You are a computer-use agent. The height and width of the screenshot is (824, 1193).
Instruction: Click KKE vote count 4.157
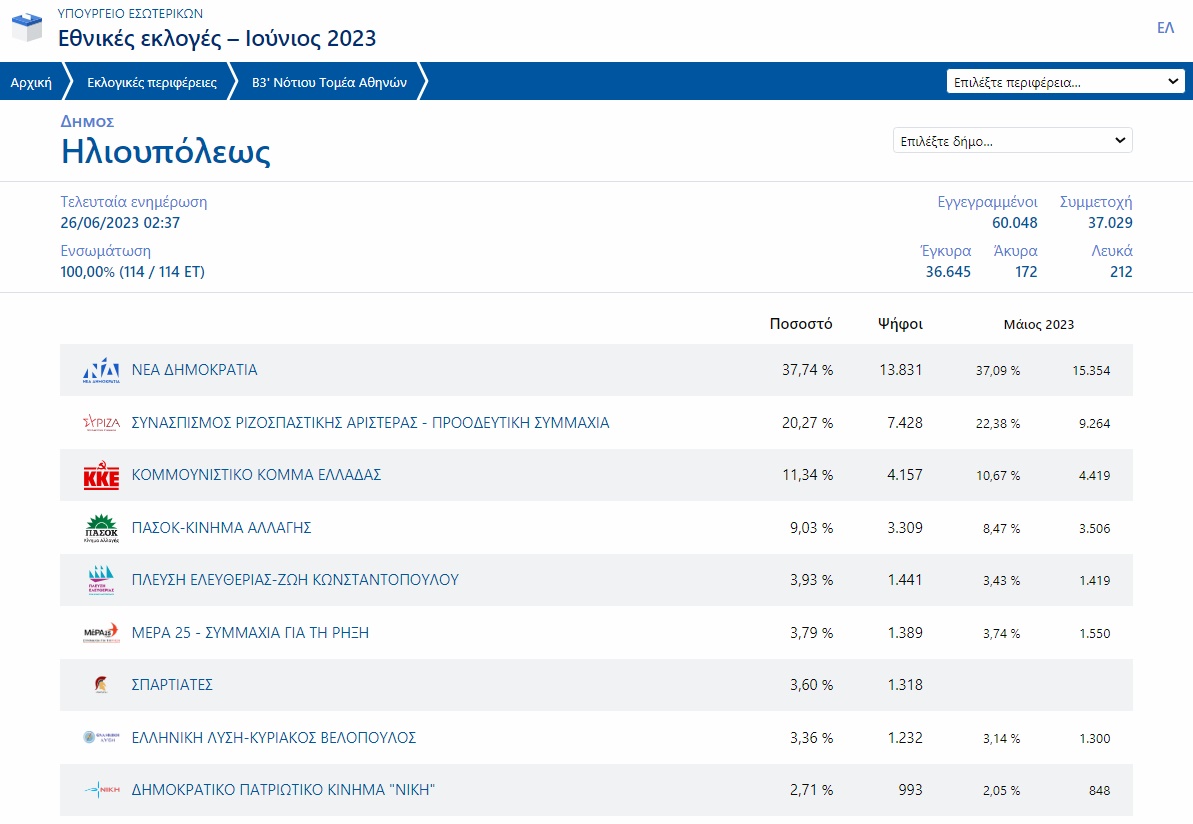tap(905, 475)
